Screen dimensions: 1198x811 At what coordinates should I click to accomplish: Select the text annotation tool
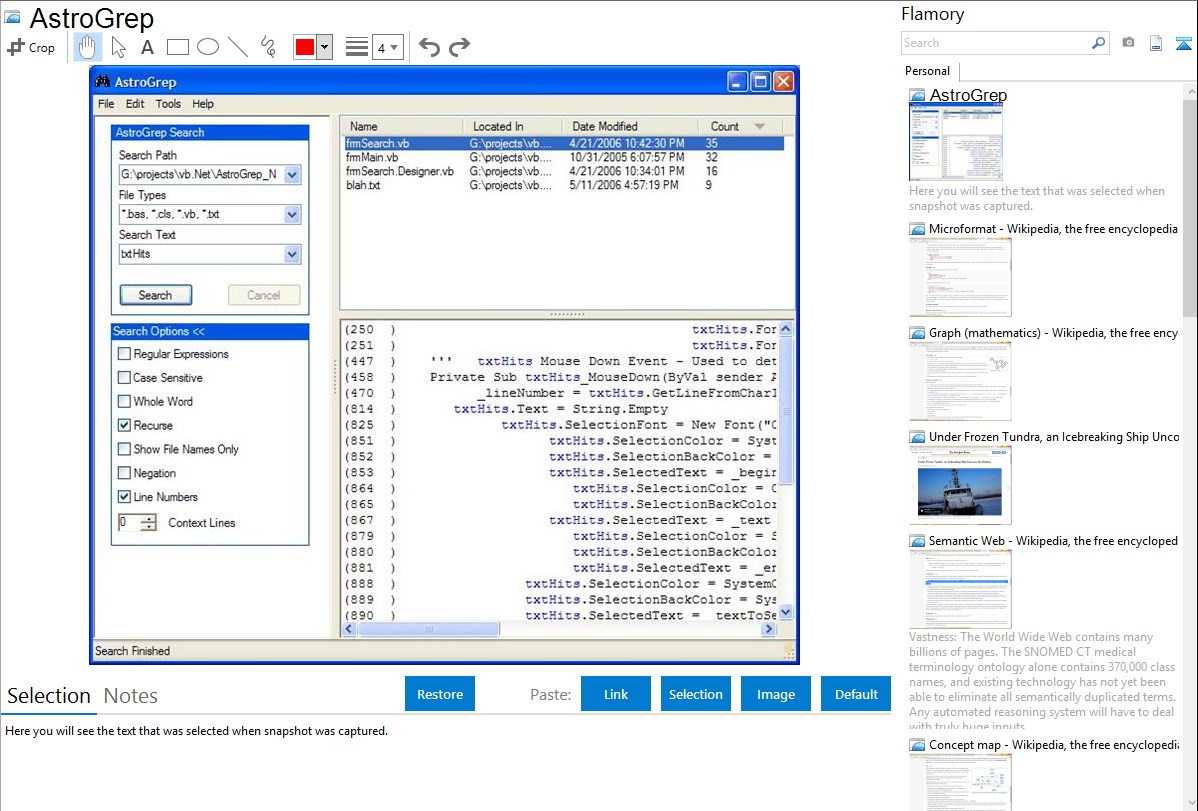pos(147,47)
